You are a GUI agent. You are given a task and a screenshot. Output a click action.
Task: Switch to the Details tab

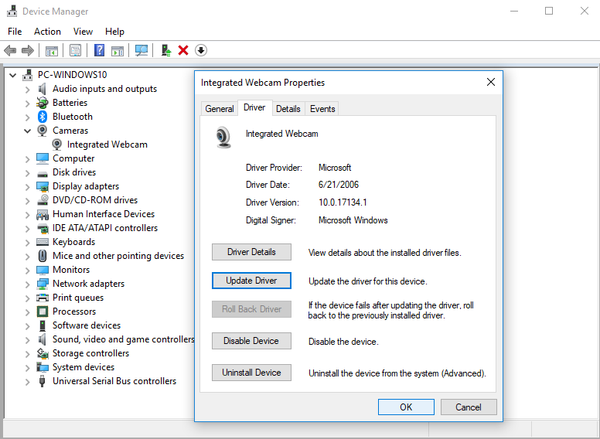coord(288,108)
